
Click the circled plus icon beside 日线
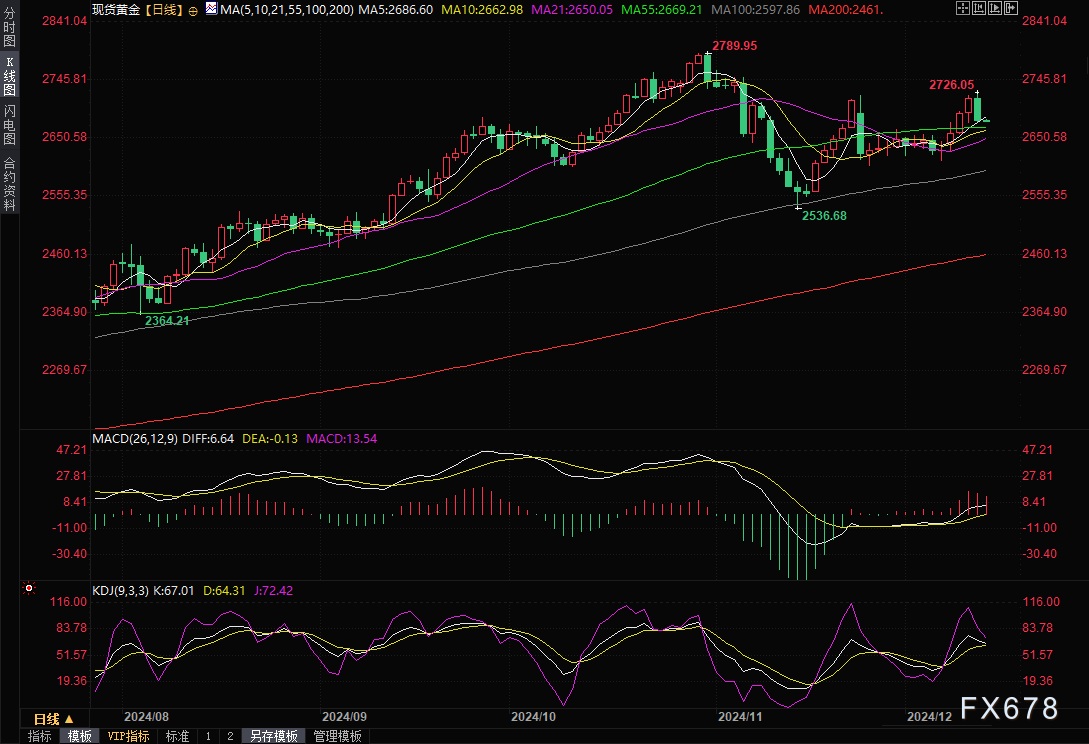[x=193, y=9]
